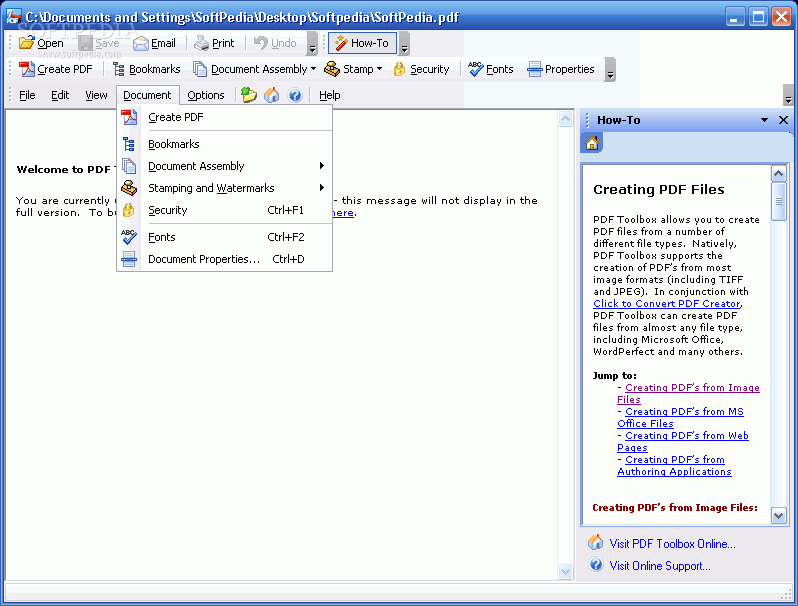The image size is (798, 606).
Task: Expand the Document Assembly toolbar dropdown arrow
Action: (313, 69)
